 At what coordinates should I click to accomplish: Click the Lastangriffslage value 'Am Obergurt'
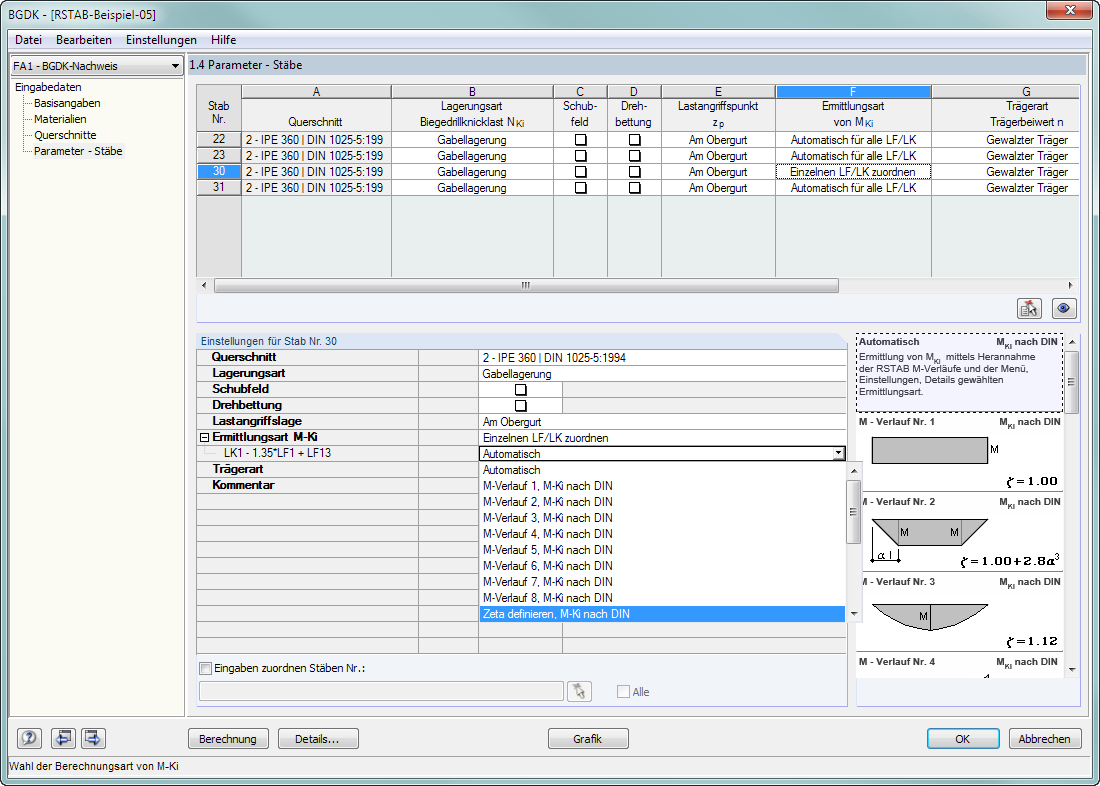[x=662, y=422]
